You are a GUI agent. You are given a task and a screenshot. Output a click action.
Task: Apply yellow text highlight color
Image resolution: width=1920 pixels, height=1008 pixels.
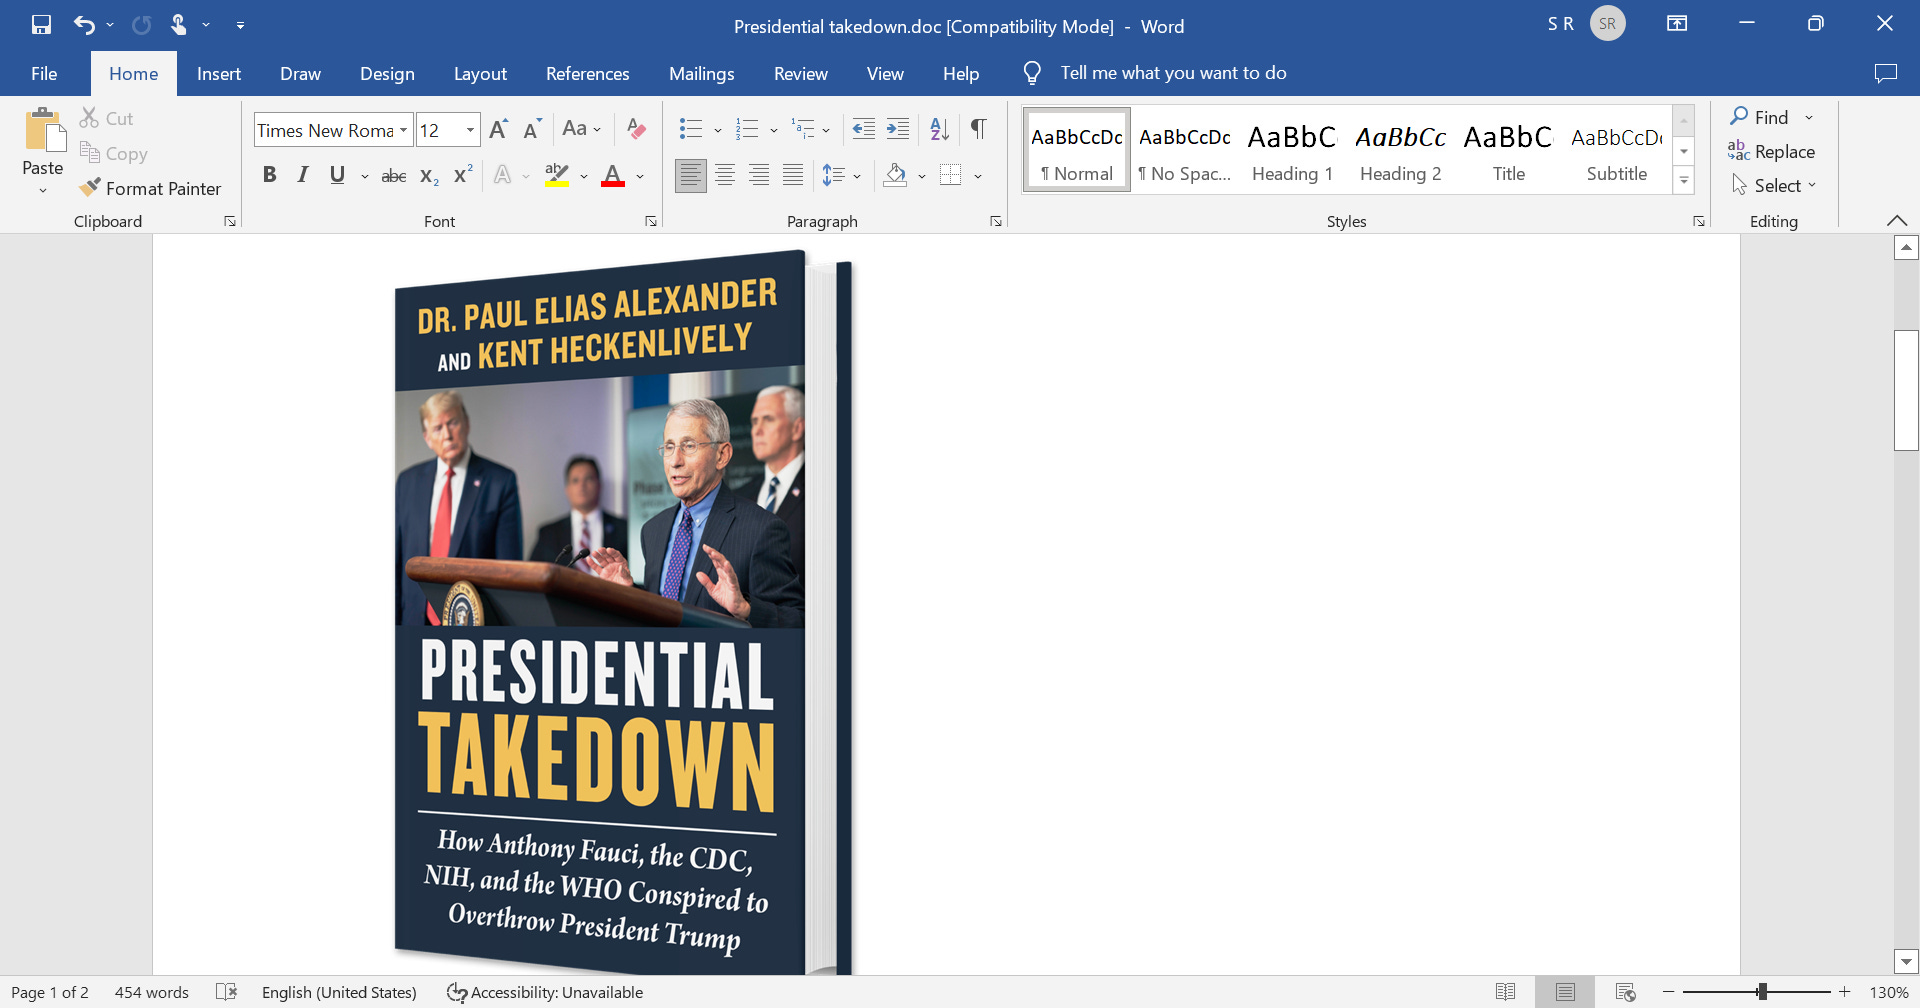click(557, 176)
